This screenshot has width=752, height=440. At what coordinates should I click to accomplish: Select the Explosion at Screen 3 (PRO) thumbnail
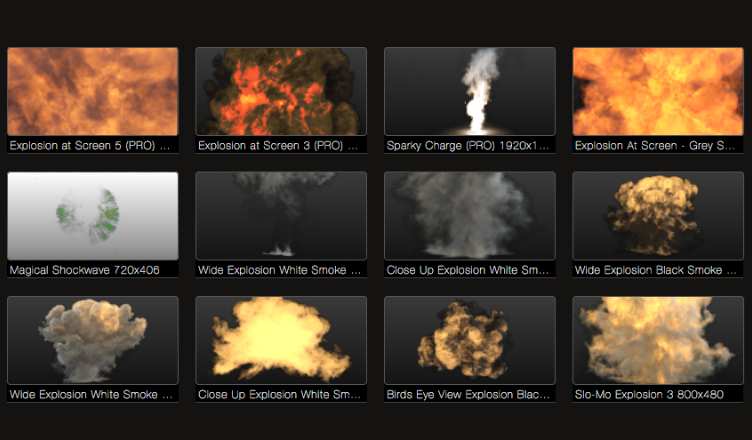pos(281,91)
